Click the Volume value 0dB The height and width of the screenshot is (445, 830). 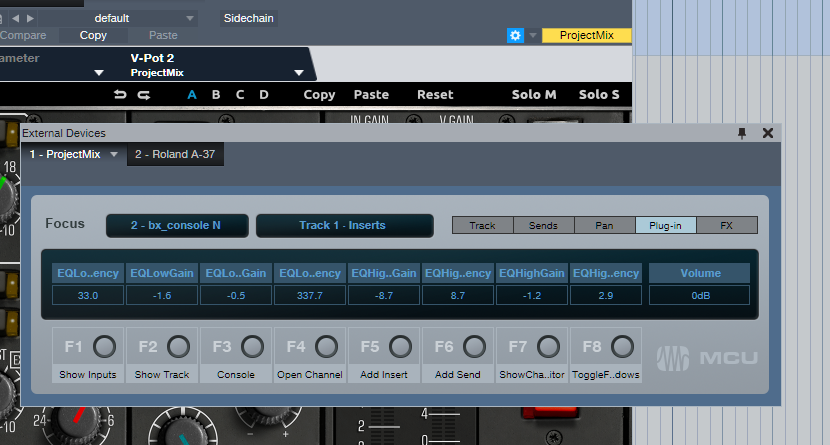click(x=700, y=295)
